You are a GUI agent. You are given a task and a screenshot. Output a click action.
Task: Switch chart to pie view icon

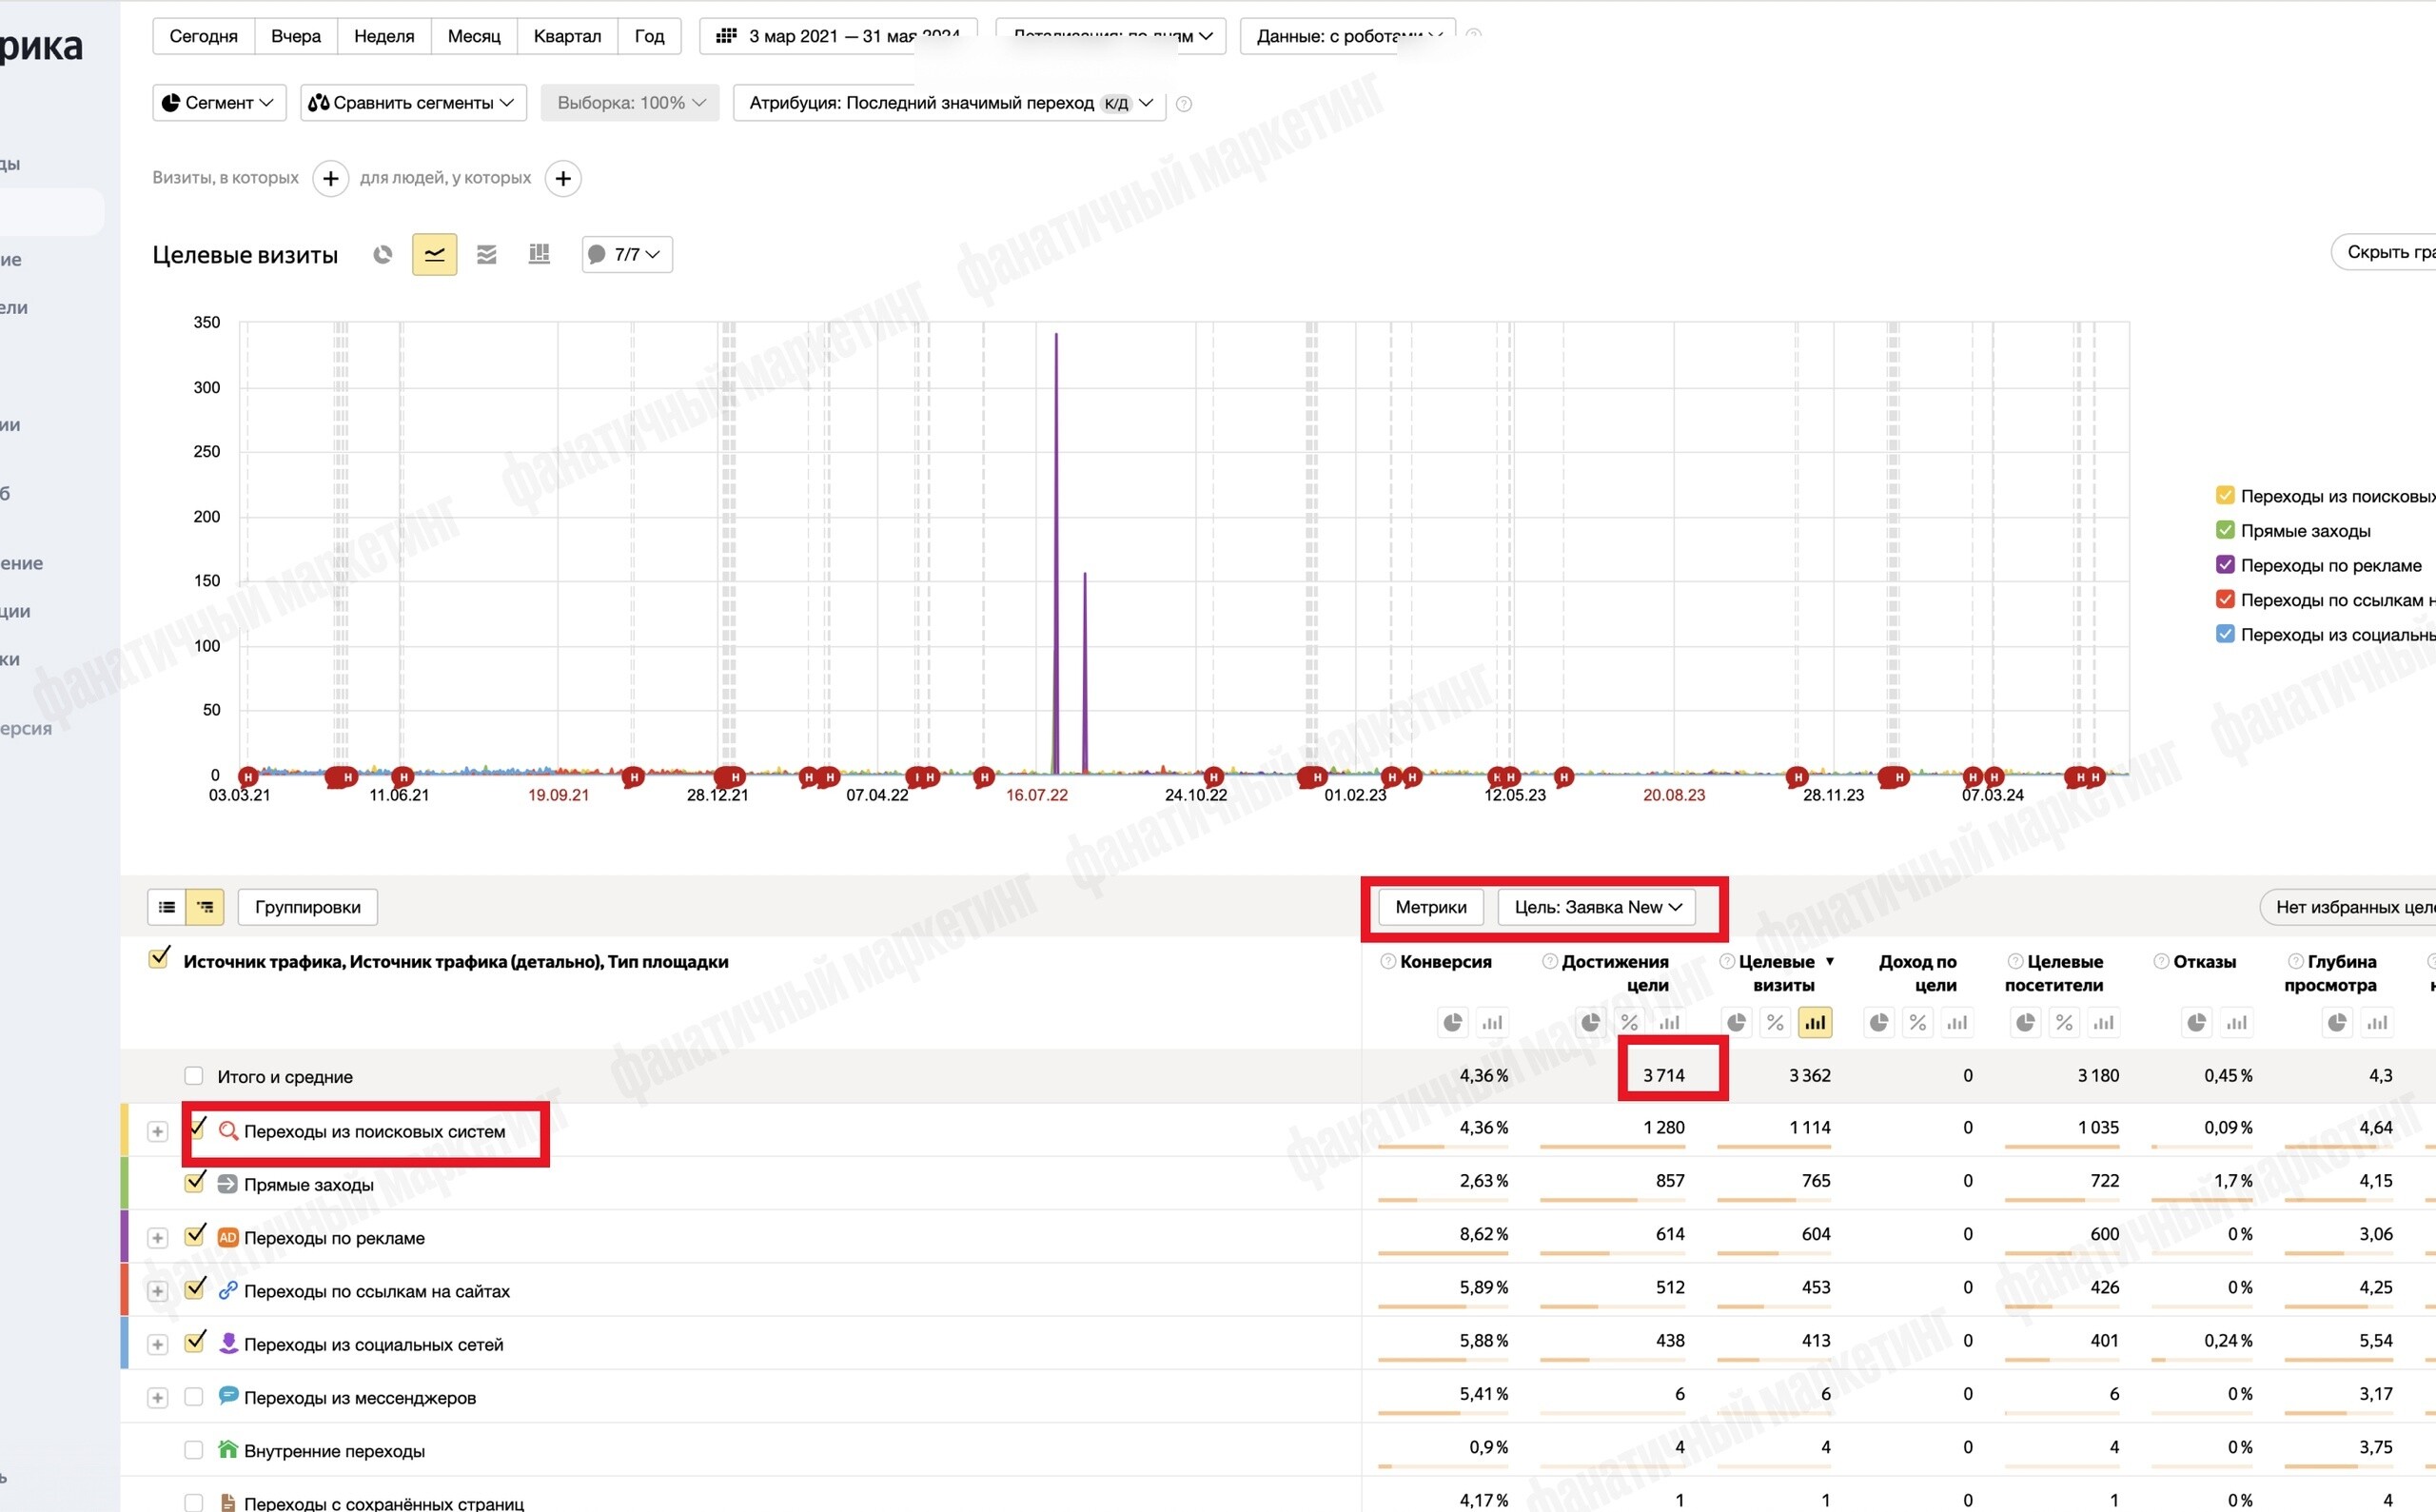[x=382, y=254]
